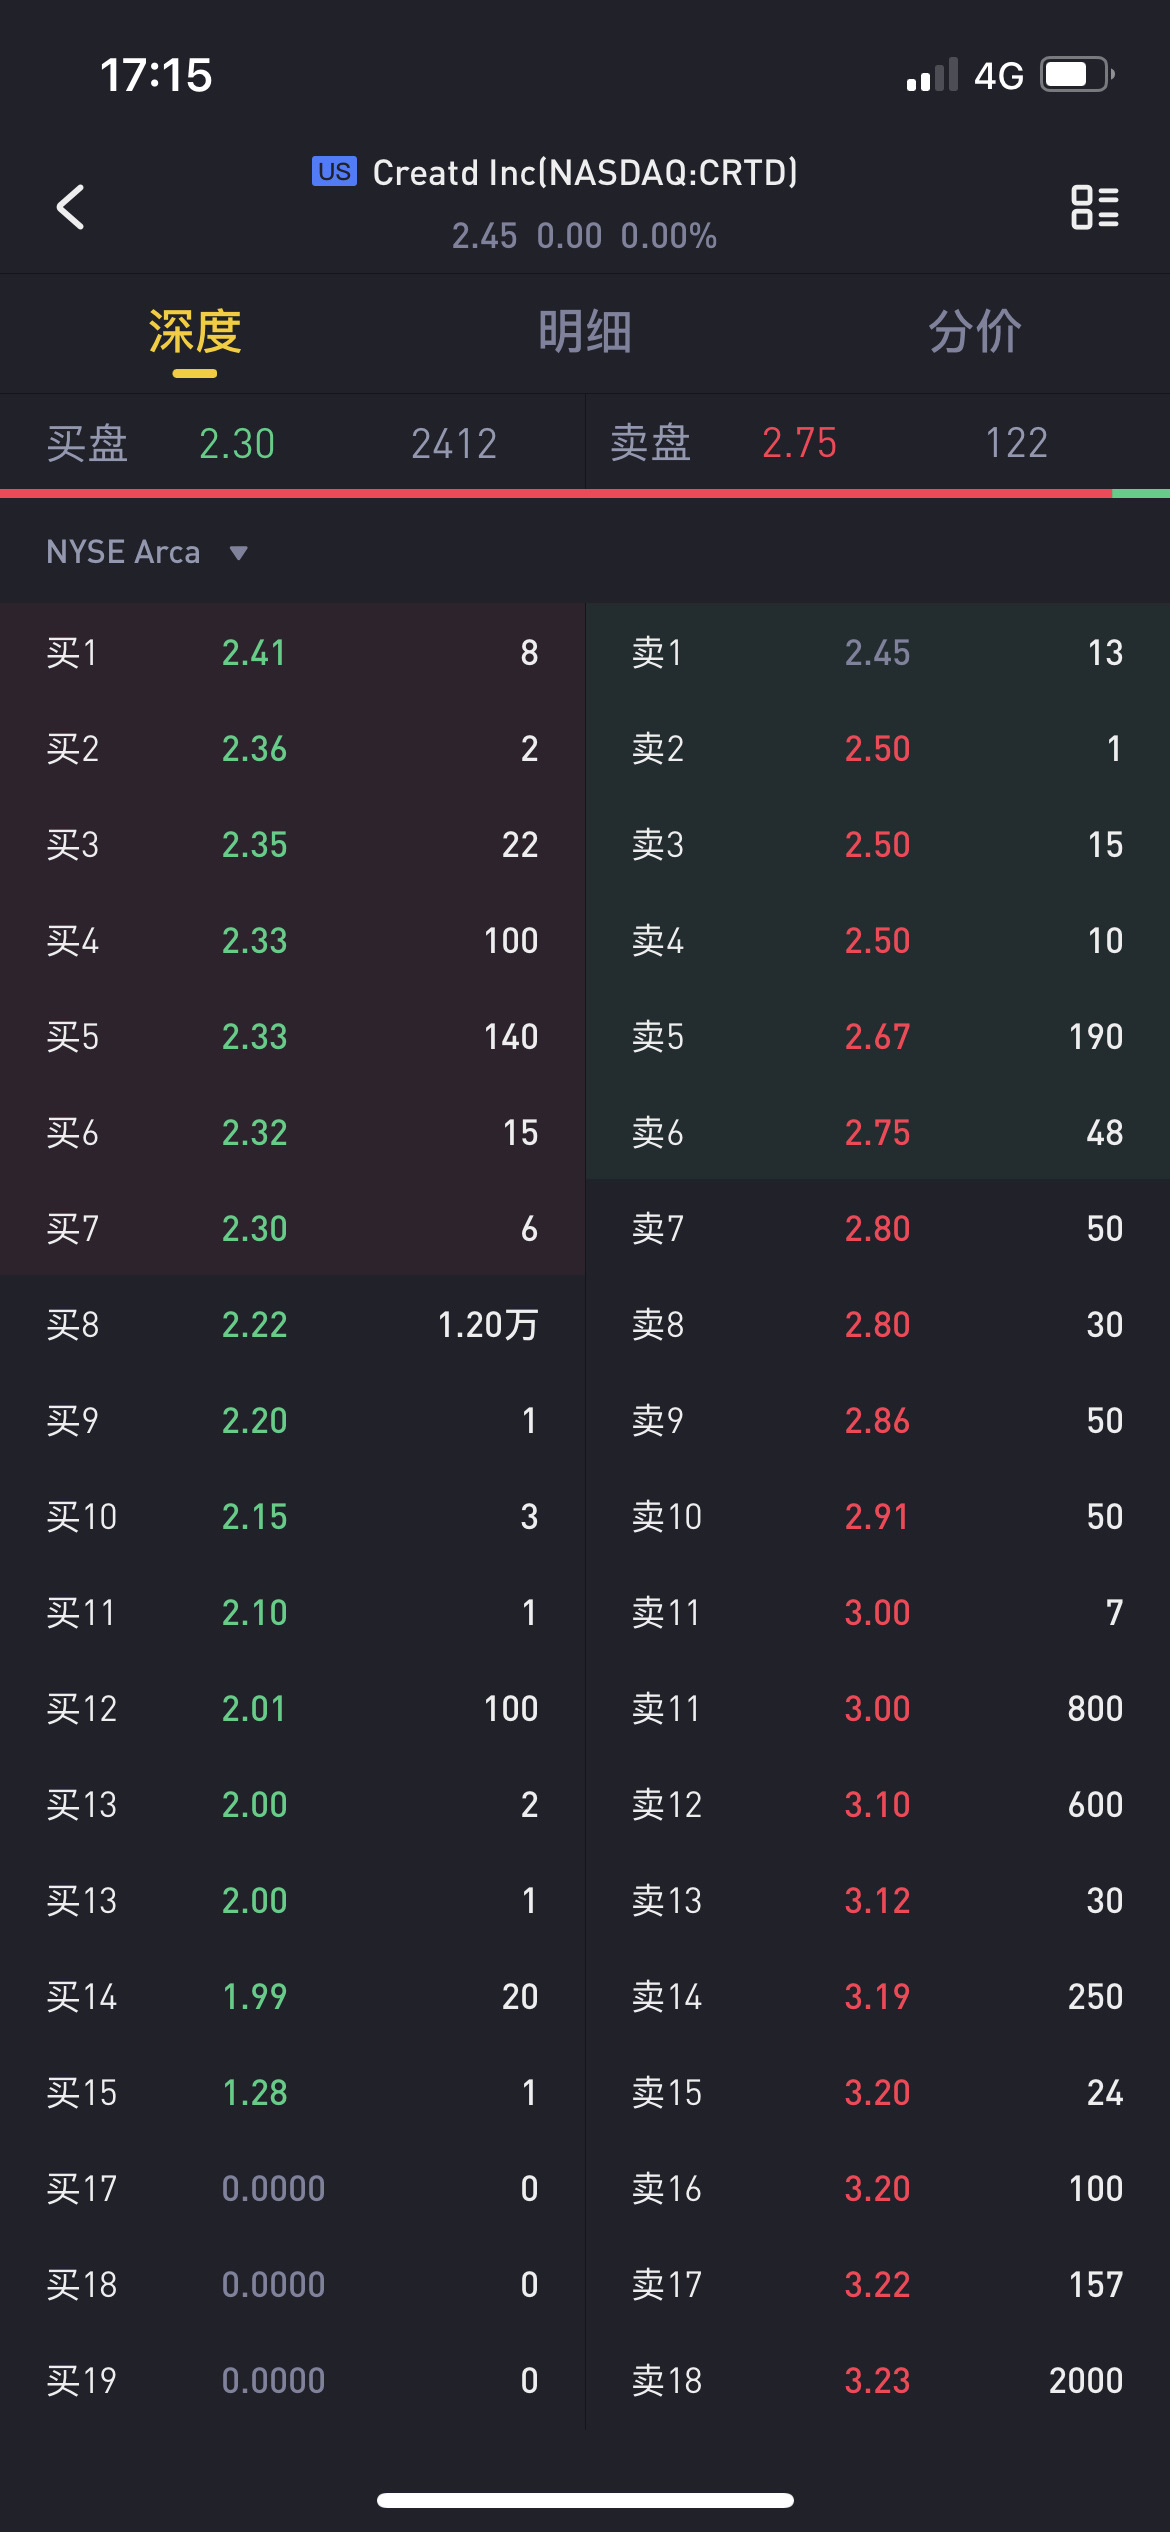Tap the 买8 row with 1.20万 volume

click(x=292, y=1325)
